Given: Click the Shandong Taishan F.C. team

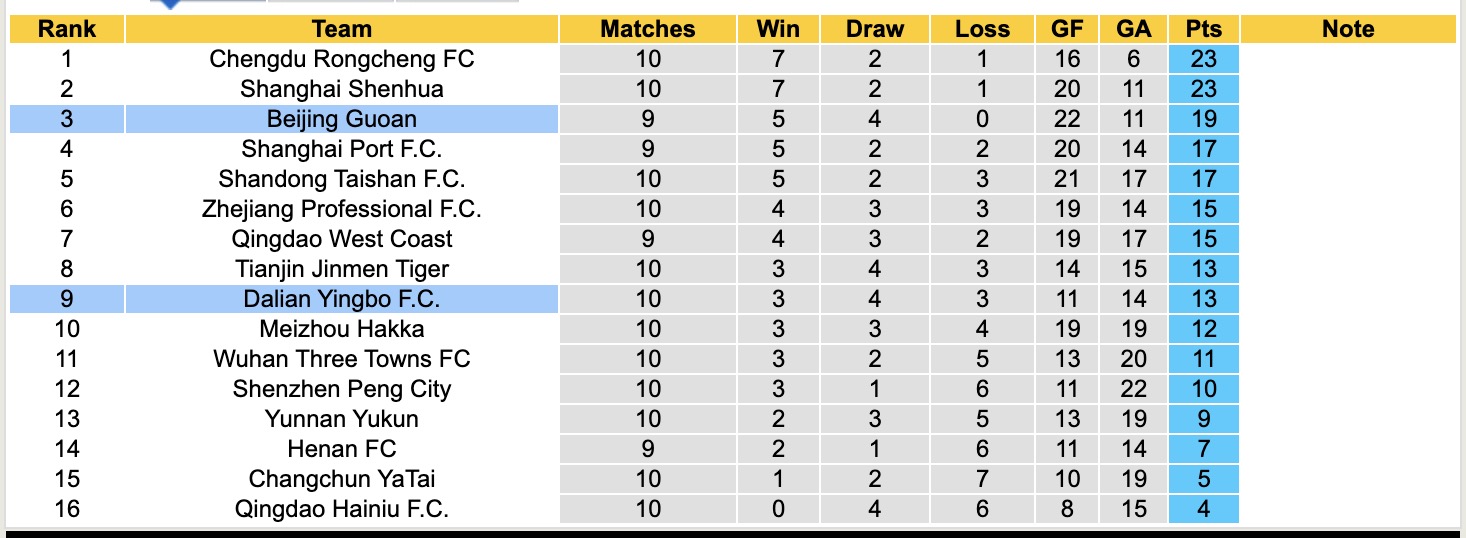Looking at the screenshot, I should point(341,179).
